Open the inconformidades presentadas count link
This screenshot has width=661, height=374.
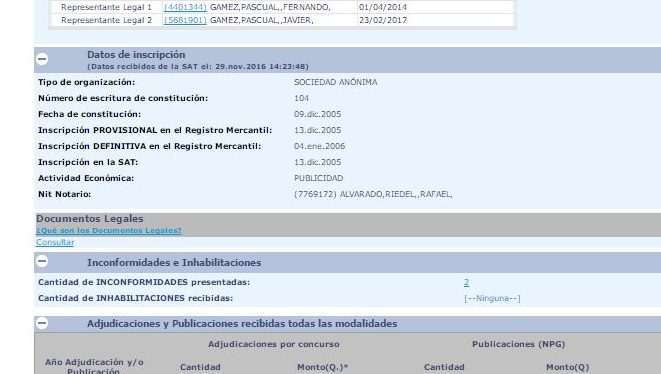pos(466,282)
